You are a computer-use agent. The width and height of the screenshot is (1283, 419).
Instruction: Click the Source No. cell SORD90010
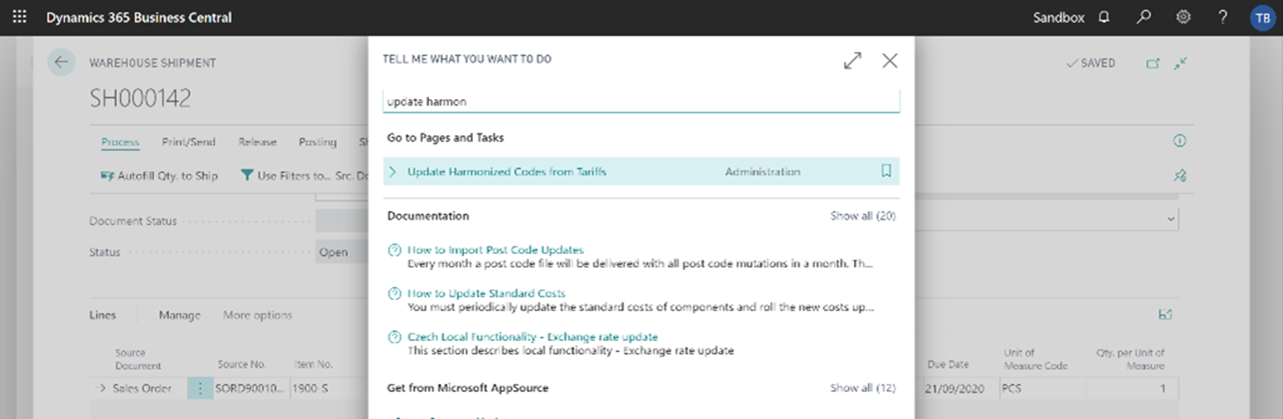click(251, 388)
